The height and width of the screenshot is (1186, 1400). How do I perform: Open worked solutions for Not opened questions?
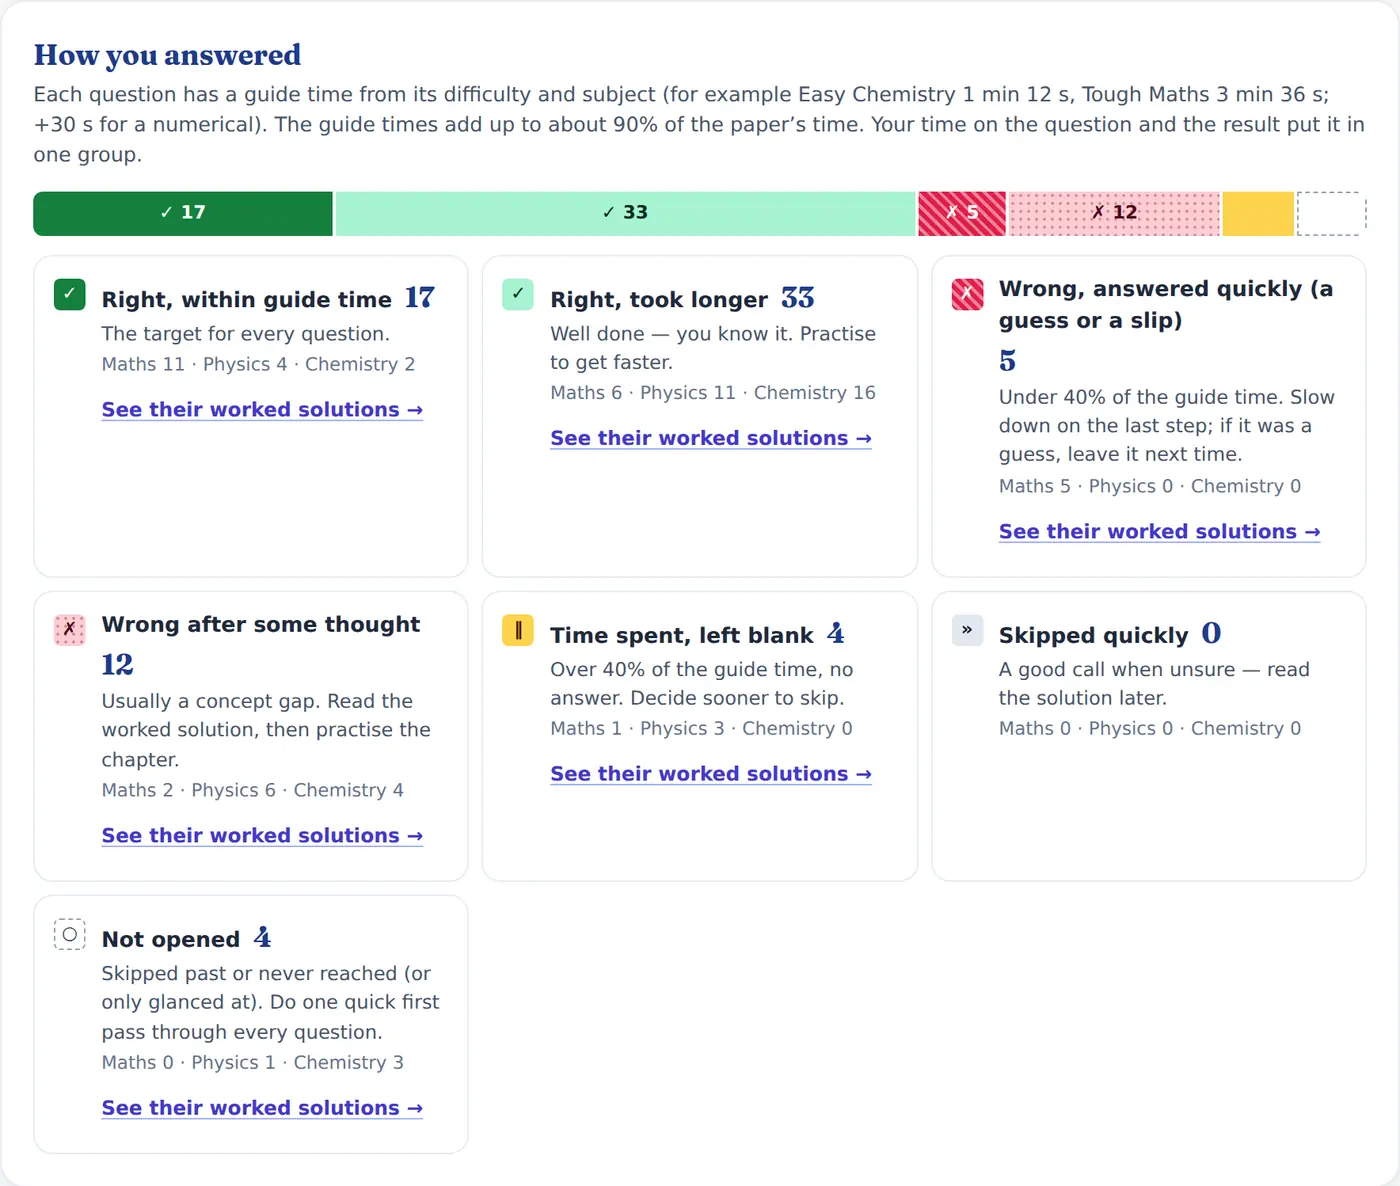pyautogui.click(x=262, y=1108)
